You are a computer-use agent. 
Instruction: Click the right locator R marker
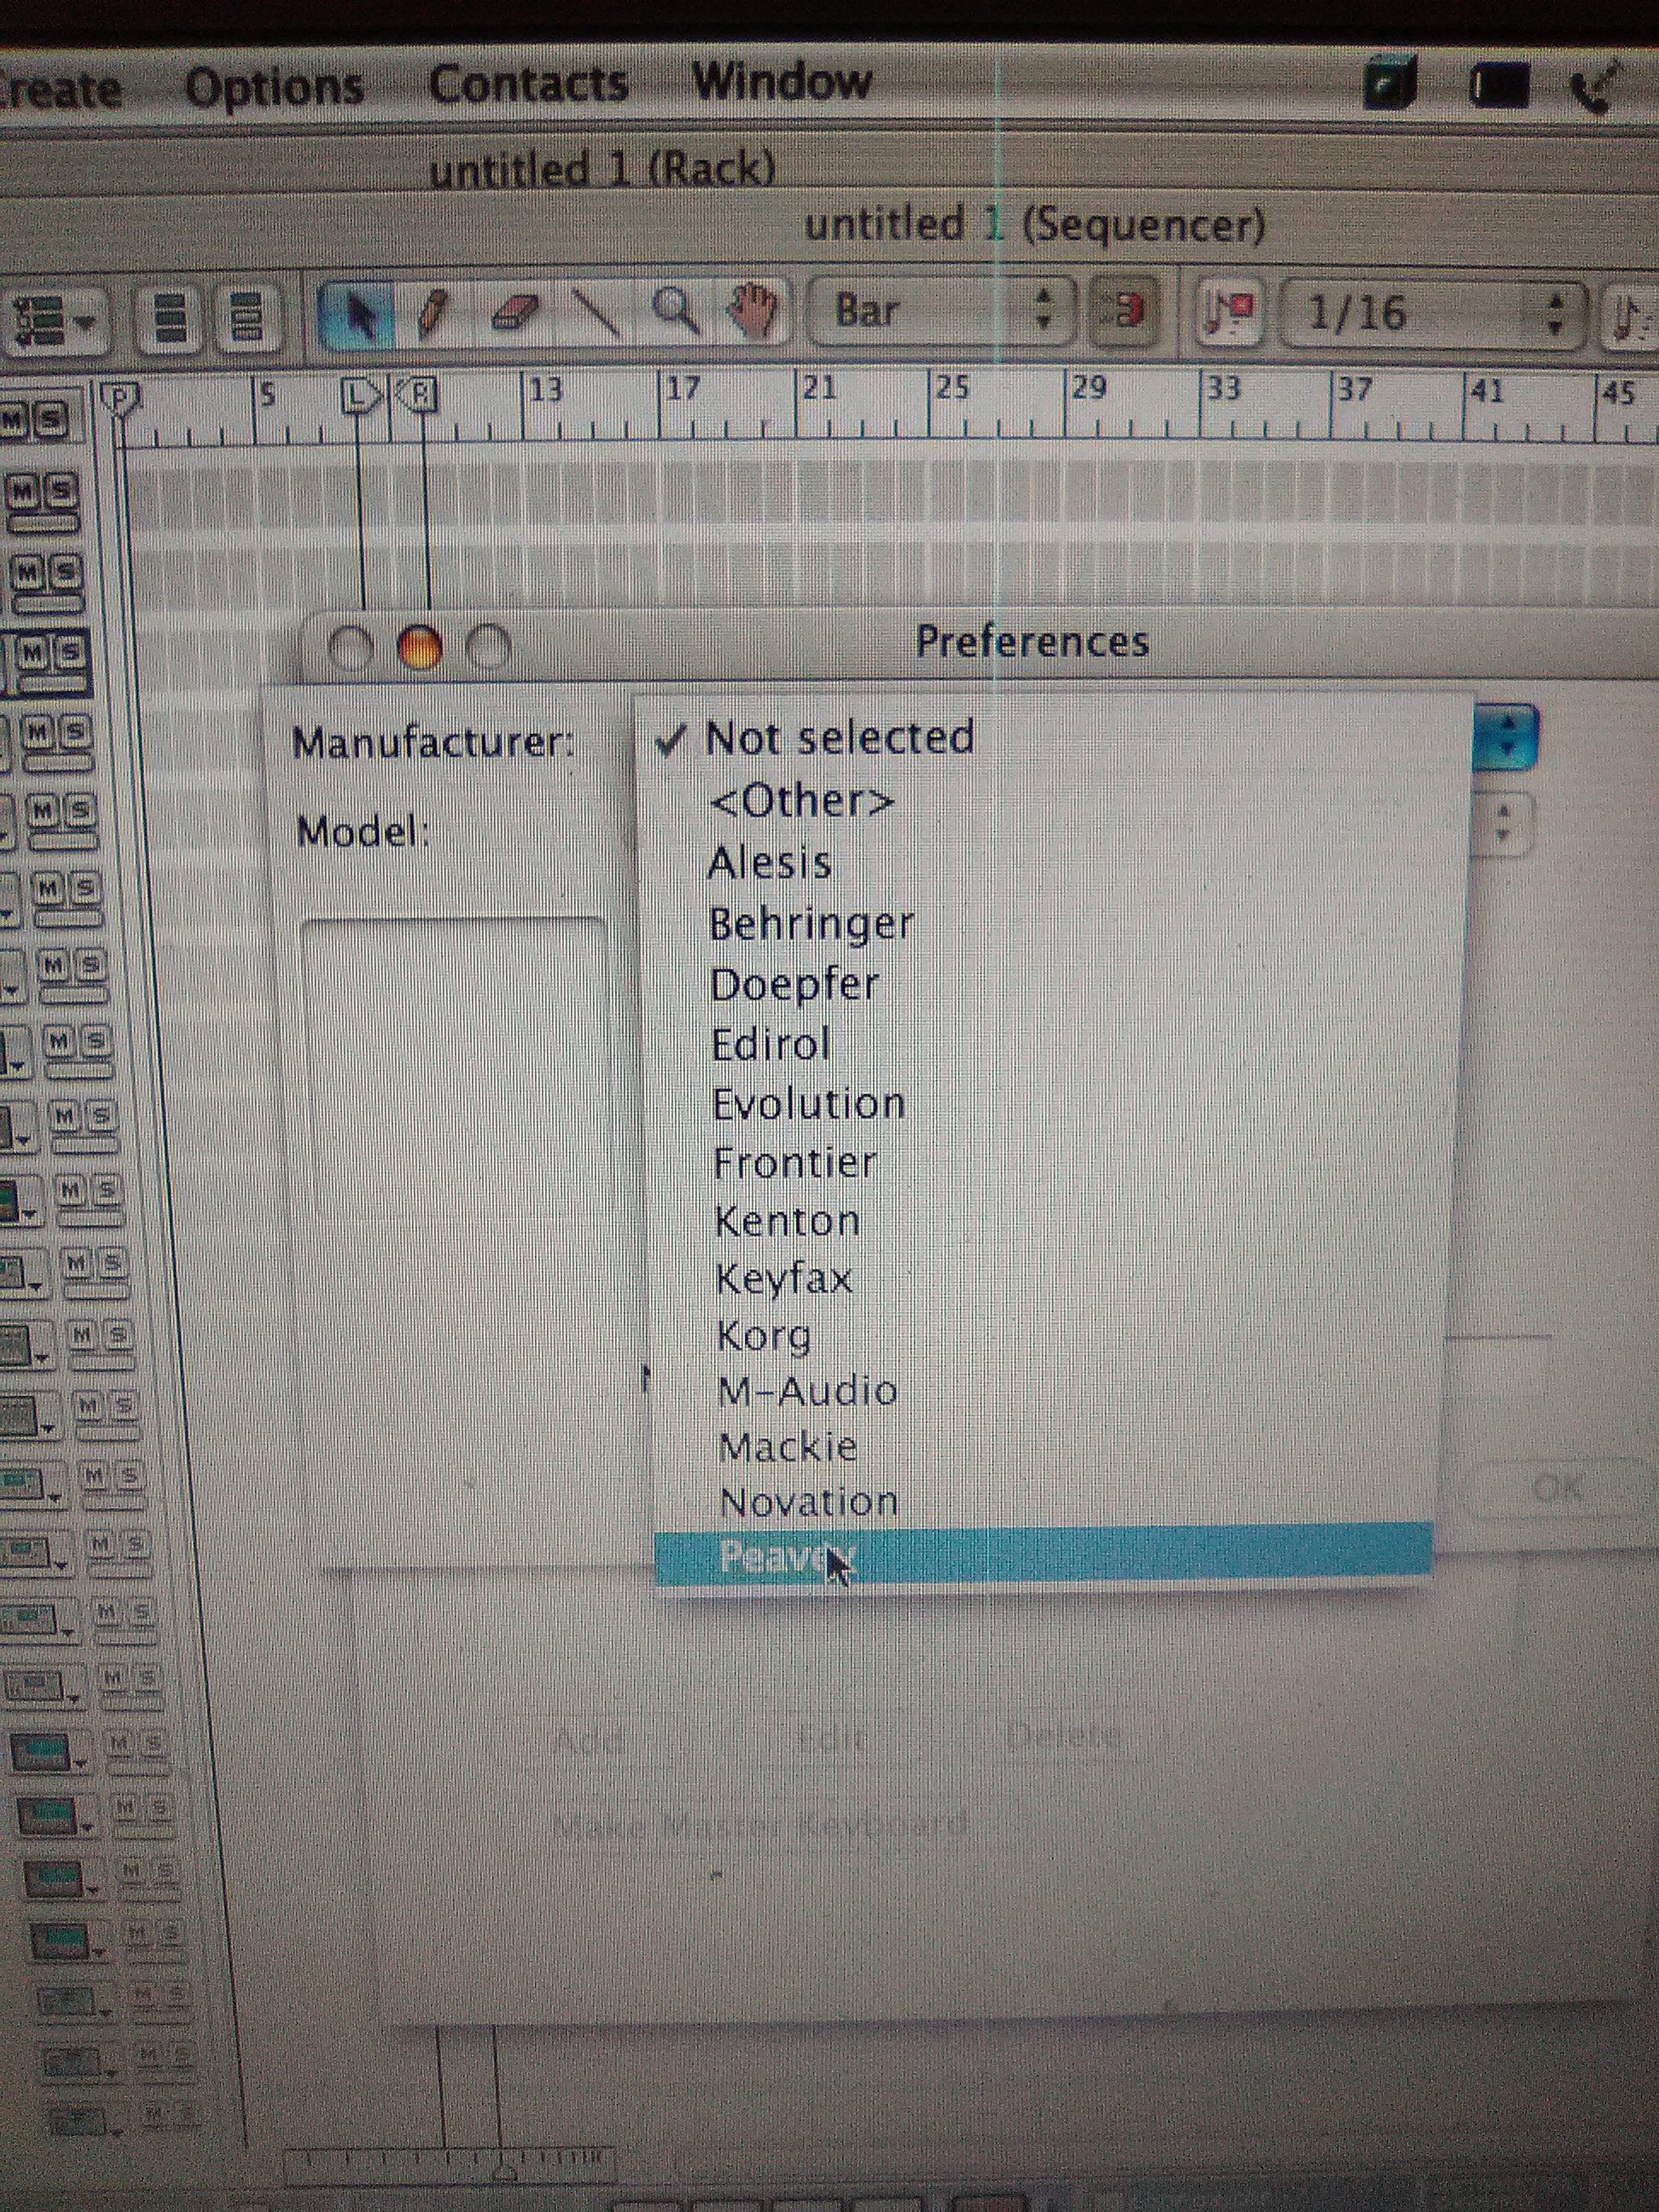421,395
